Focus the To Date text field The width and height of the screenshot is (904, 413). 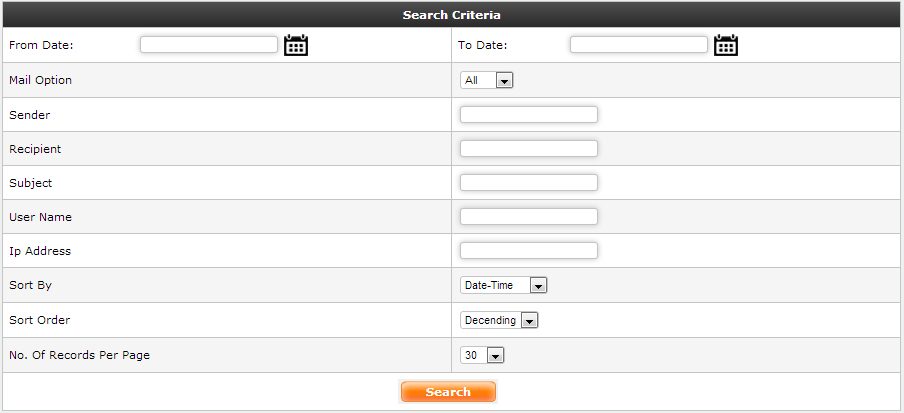pyautogui.click(x=638, y=44)
